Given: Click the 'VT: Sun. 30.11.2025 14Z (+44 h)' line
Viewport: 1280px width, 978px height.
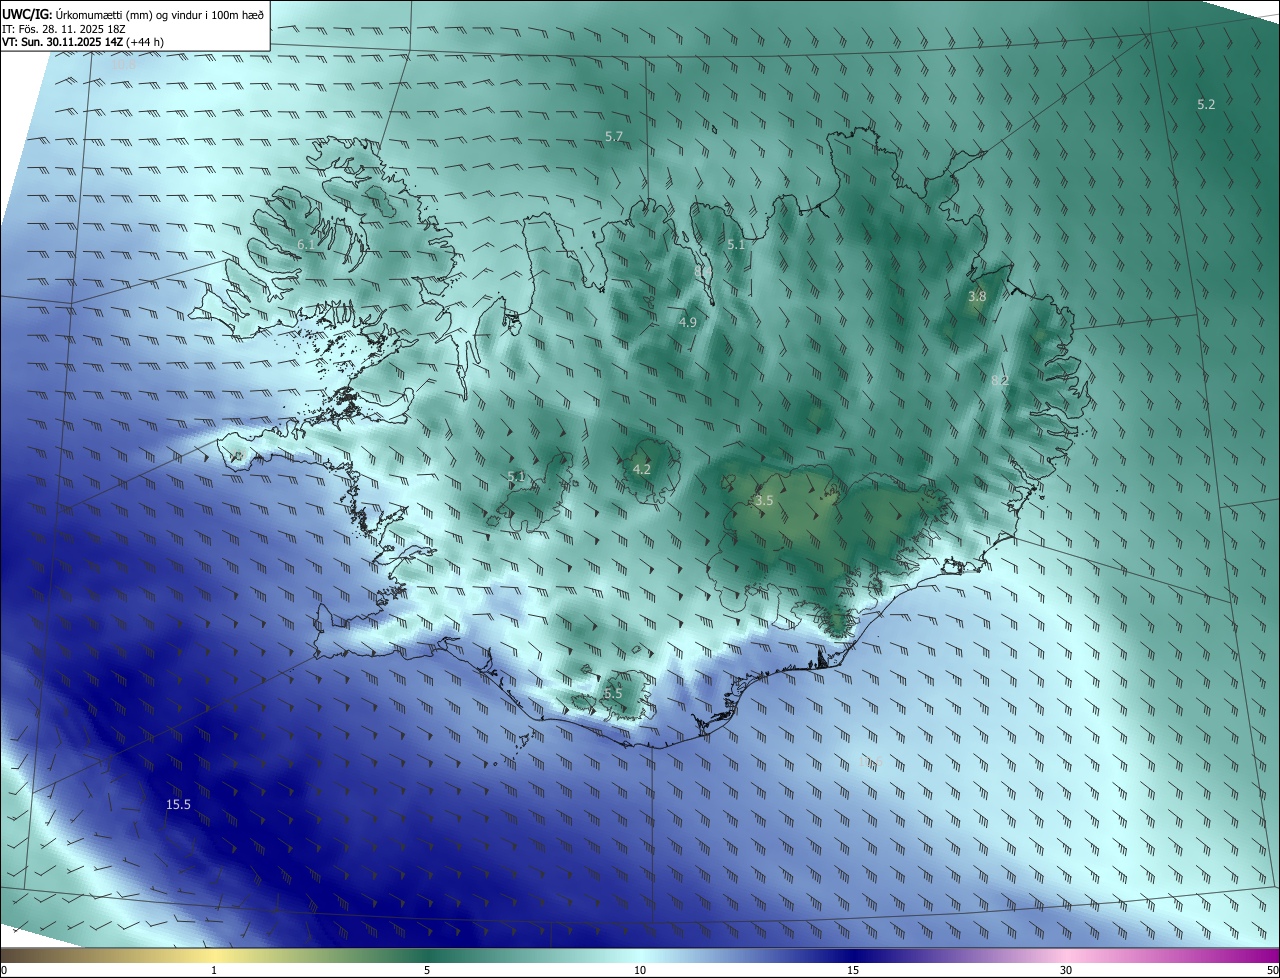Looking at the screenshot, I should 83,43.
